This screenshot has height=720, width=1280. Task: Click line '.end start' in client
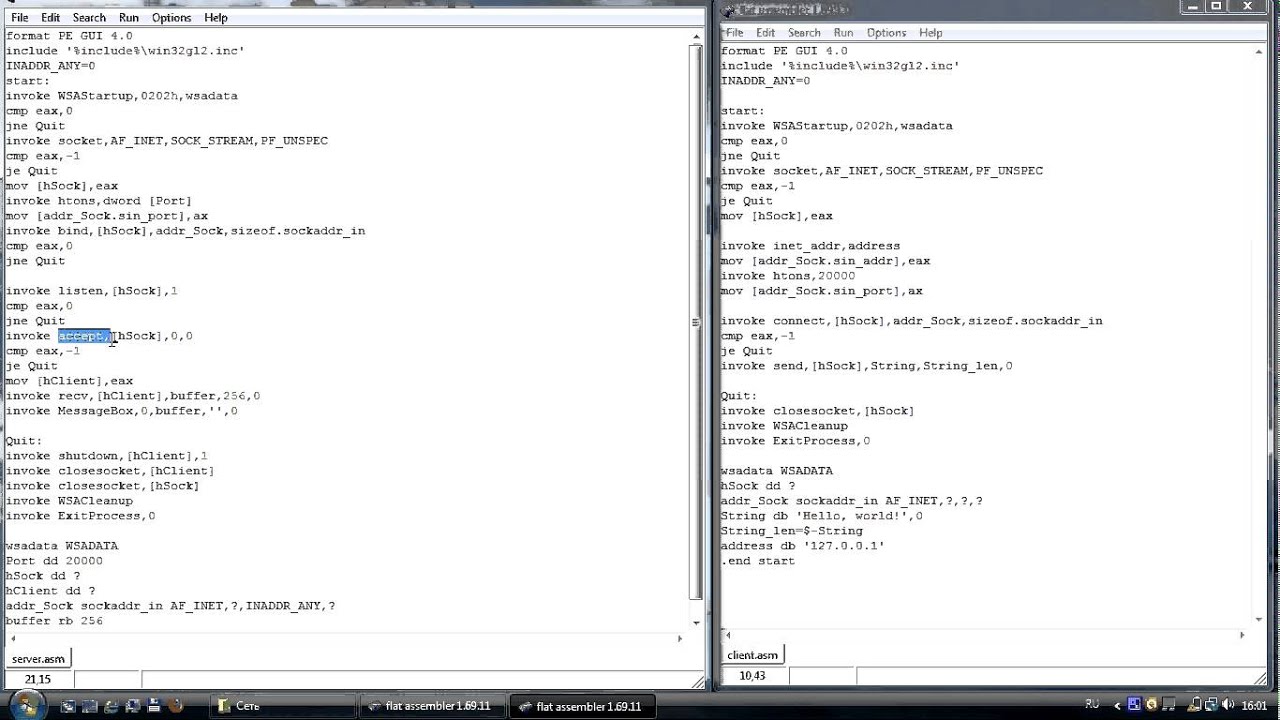pos(758,561)
